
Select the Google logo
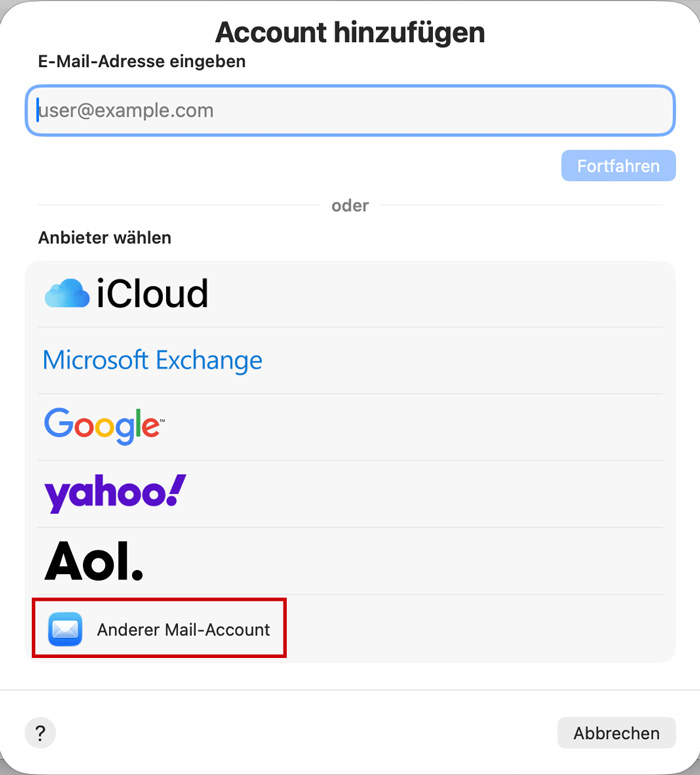[x=101, y=426]
